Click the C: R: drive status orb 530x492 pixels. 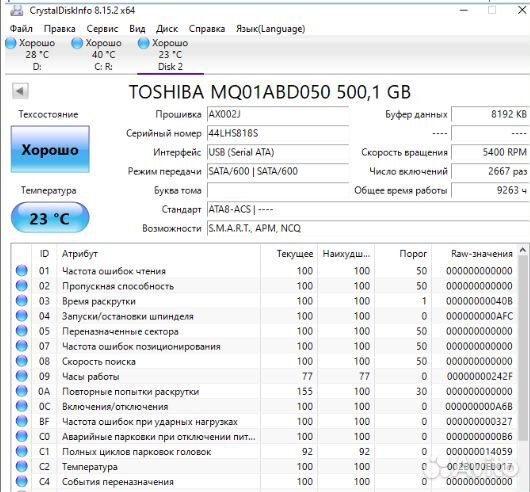pos(77,43)
